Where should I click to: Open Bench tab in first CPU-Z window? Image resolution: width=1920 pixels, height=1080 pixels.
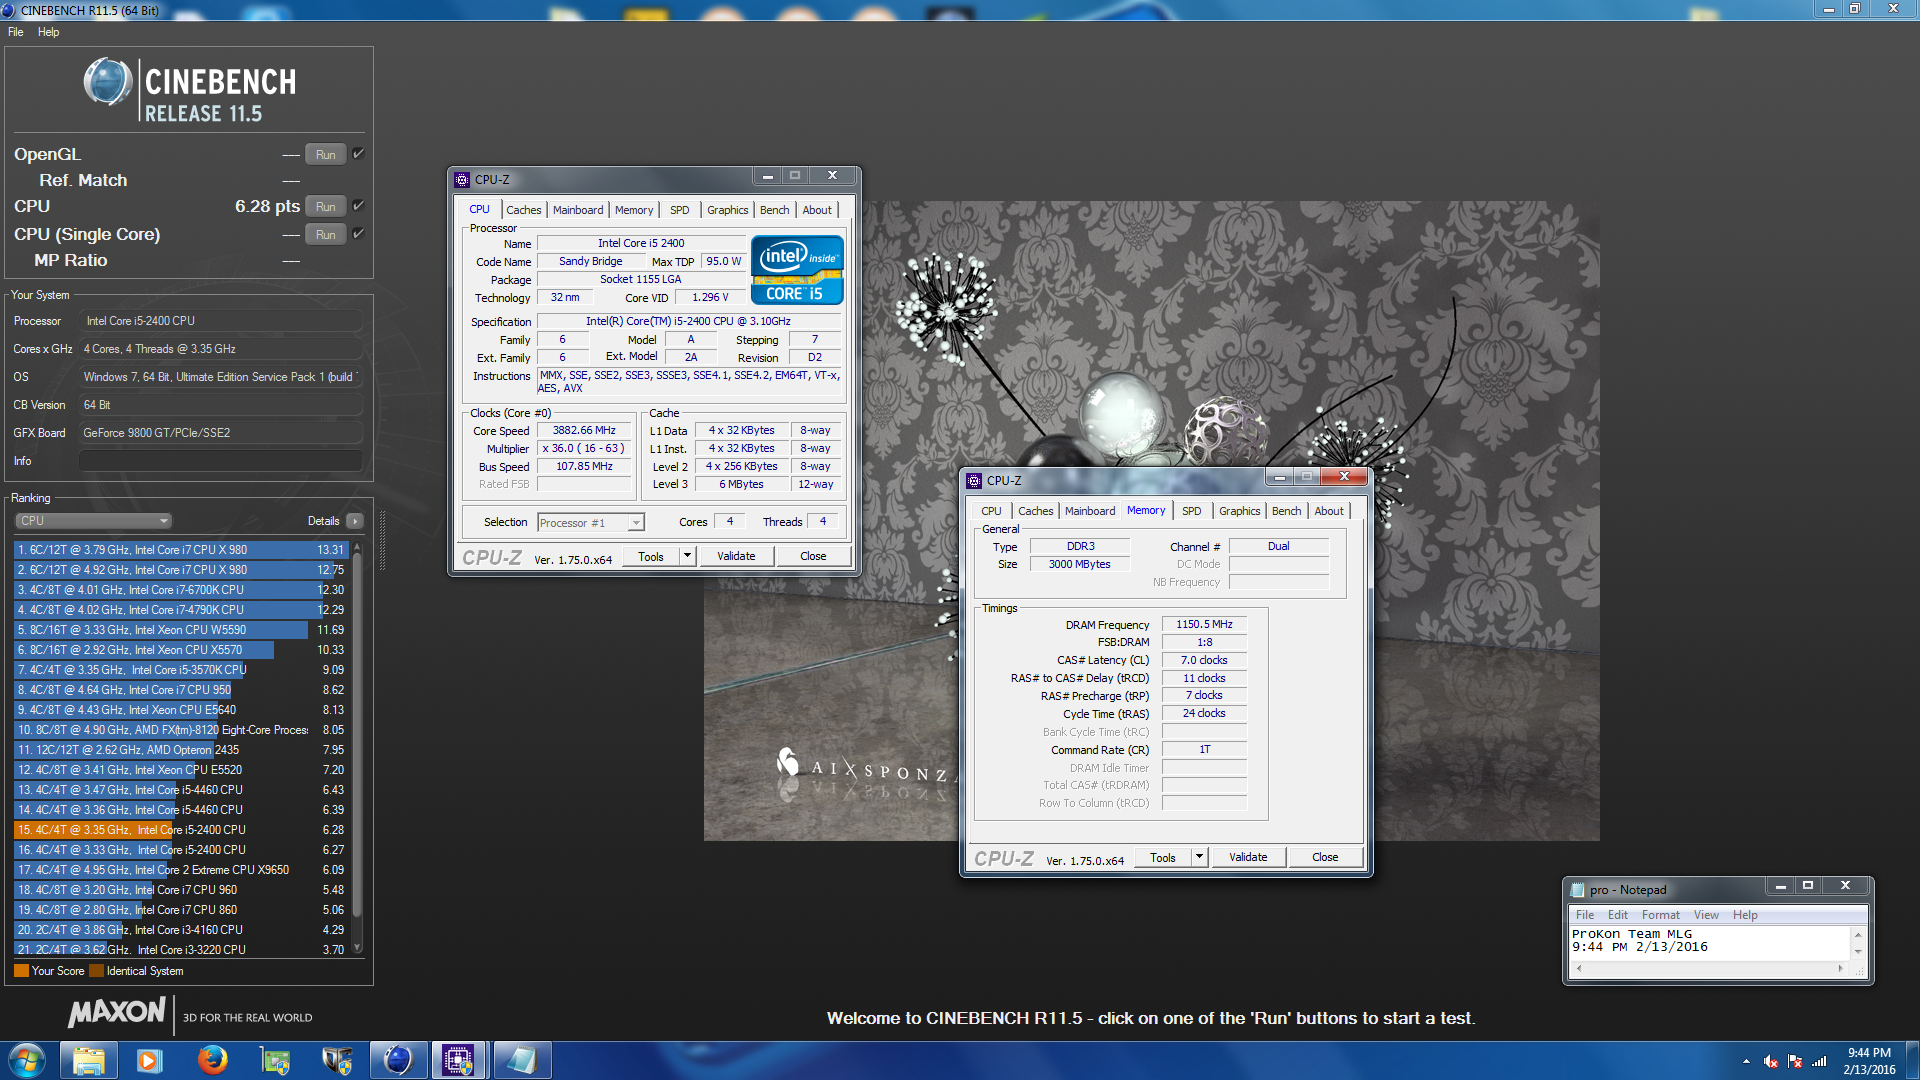click(774, 210)
